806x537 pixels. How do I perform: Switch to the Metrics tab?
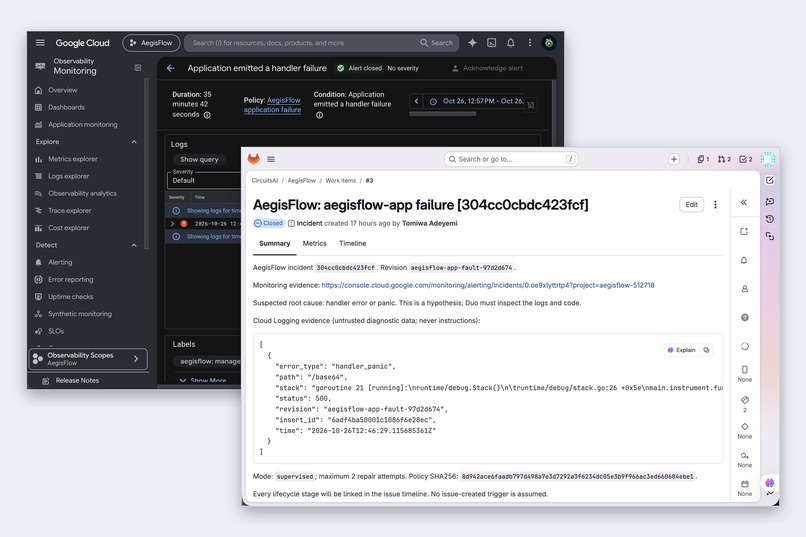coord(315,244)
